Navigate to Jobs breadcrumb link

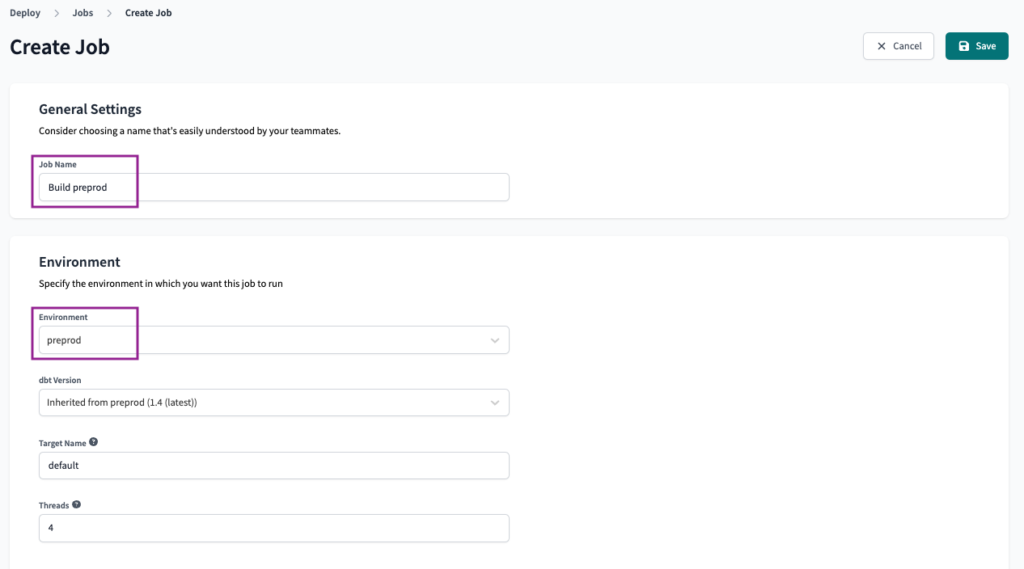point(82,13)
